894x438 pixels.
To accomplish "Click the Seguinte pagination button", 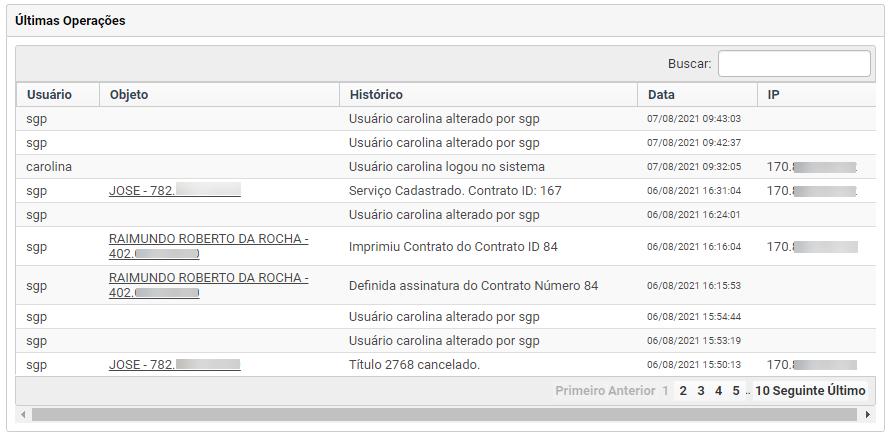I will point(798,391).
